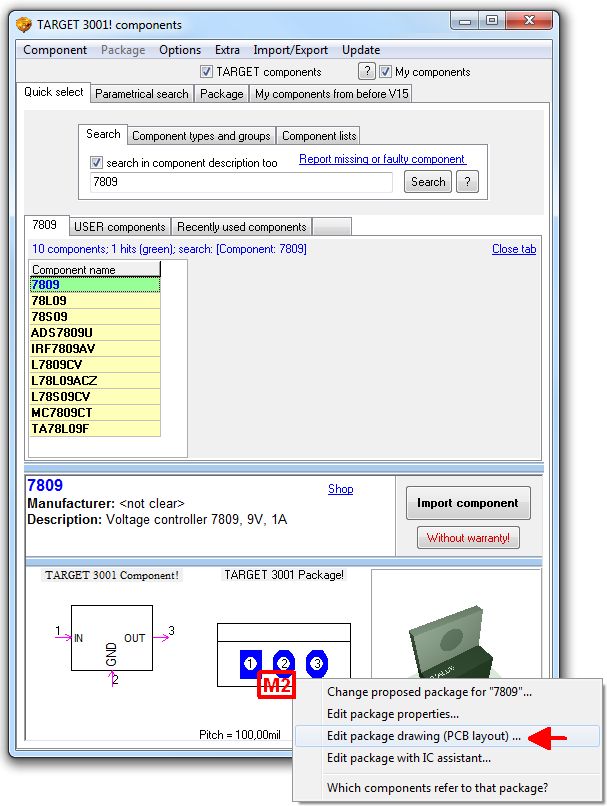607x806 pixels.
Task: Disable search in component description too
Action: (x=97, y=162)
